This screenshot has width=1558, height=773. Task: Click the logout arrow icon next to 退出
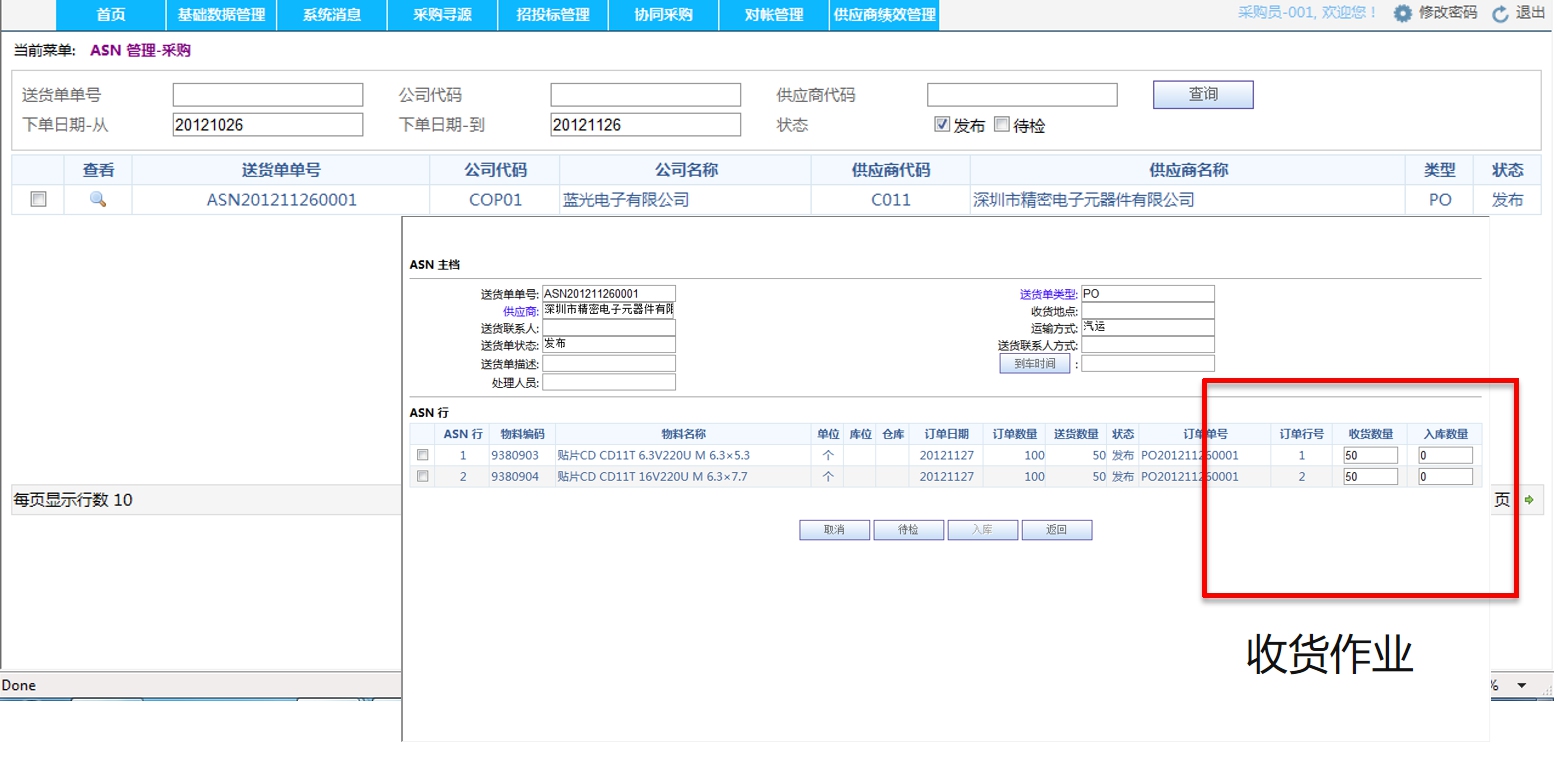(x=1499, y=14)
